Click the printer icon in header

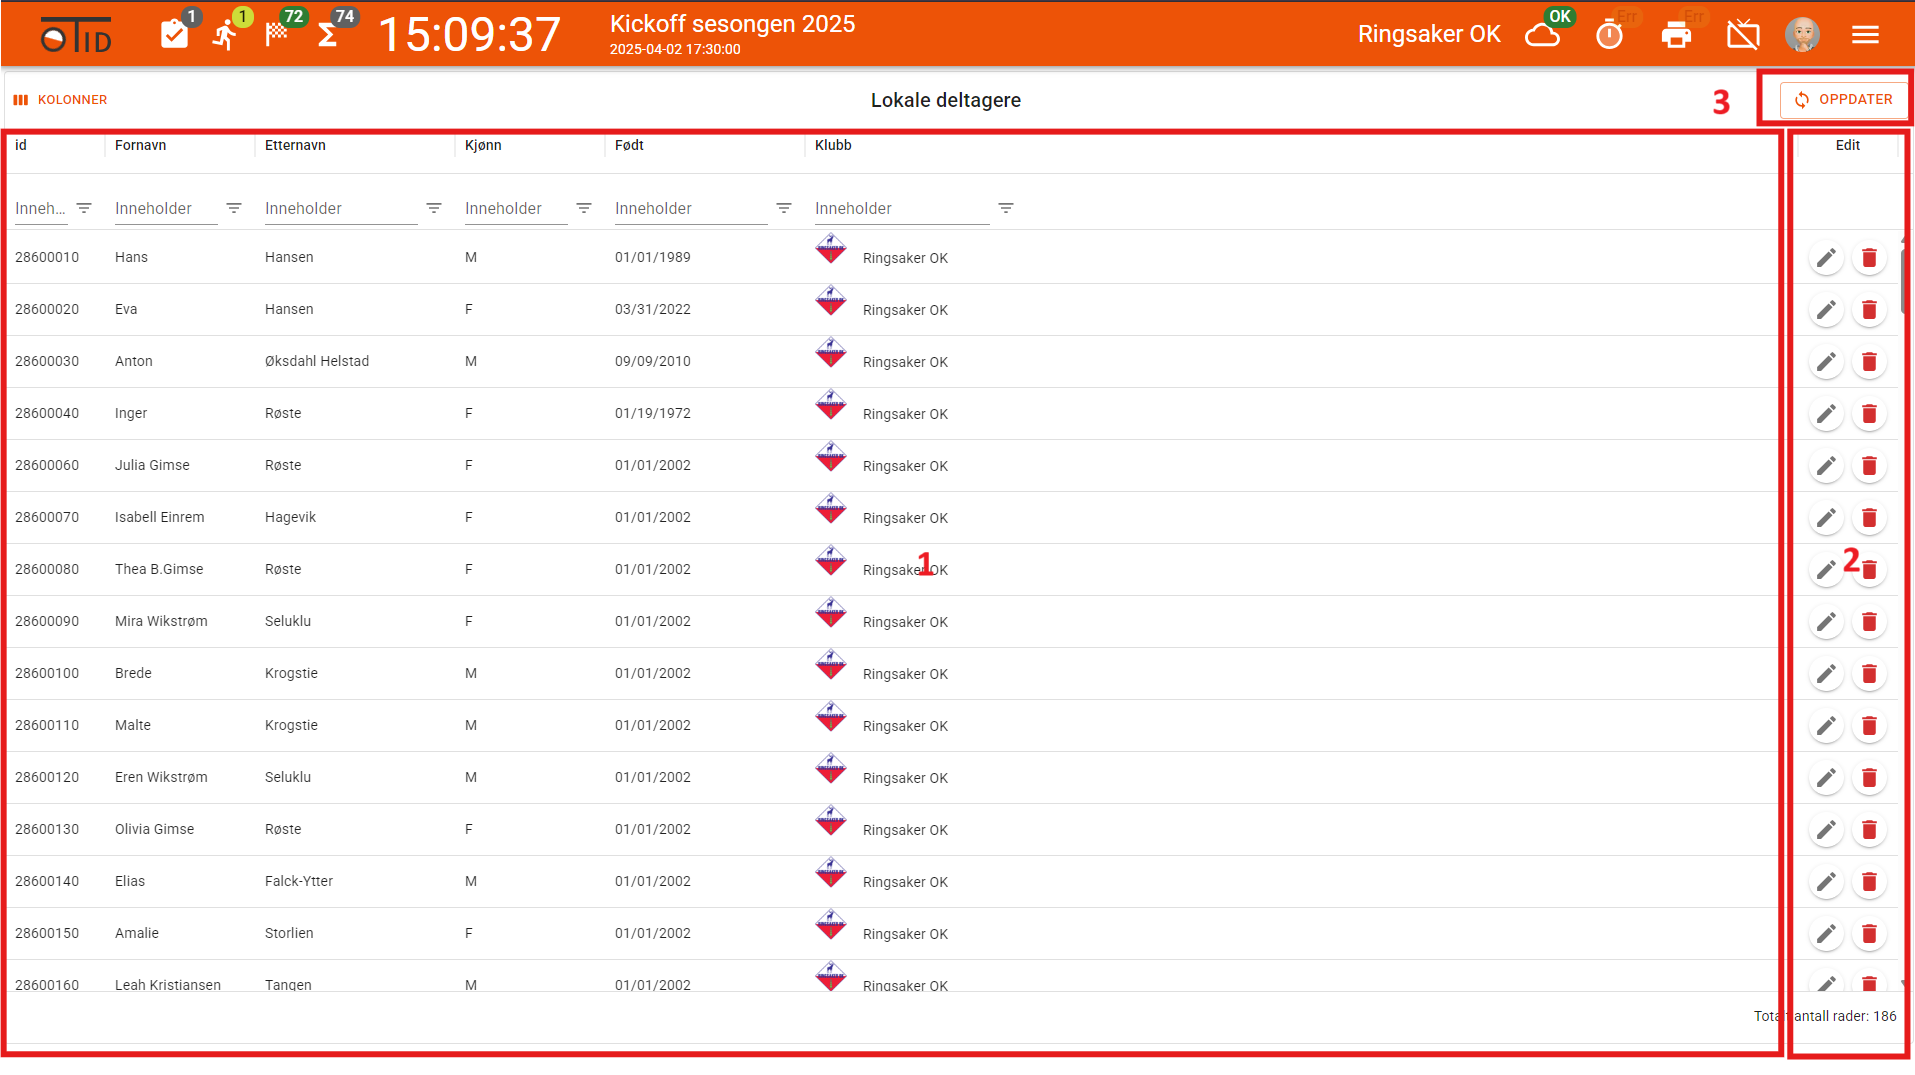click(1676, 35)
